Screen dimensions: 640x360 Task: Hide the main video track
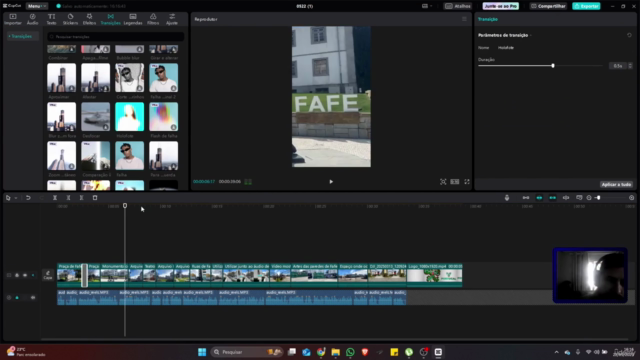click(25, 276)
